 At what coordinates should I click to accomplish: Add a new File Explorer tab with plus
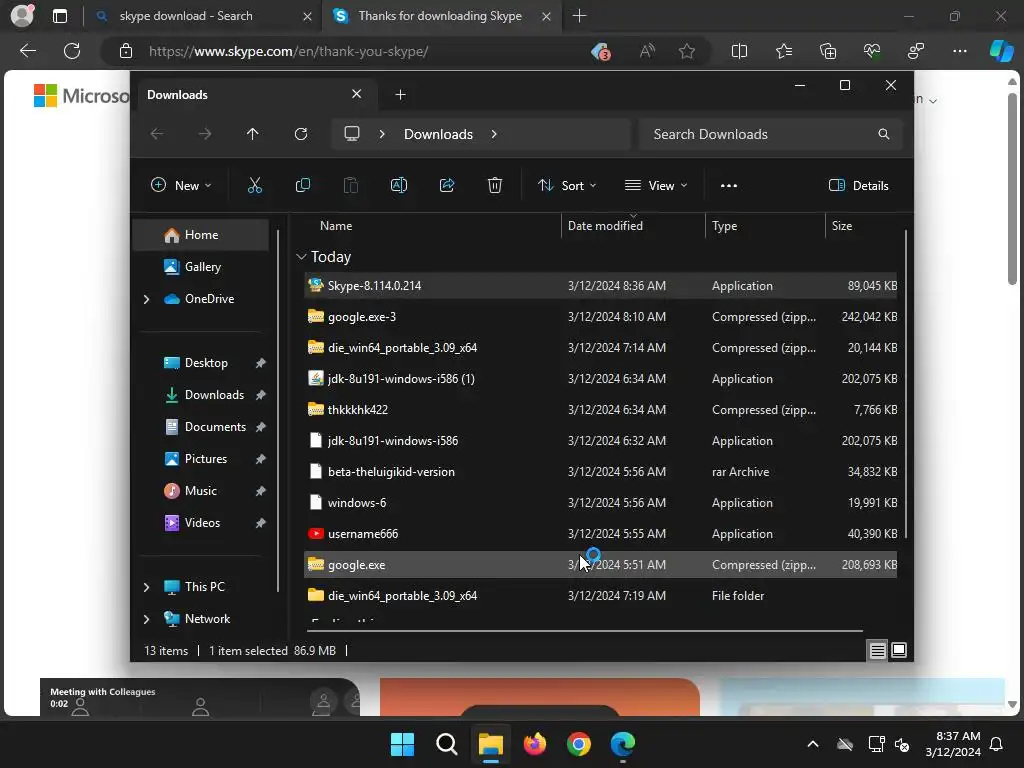[x=400, y=95]
